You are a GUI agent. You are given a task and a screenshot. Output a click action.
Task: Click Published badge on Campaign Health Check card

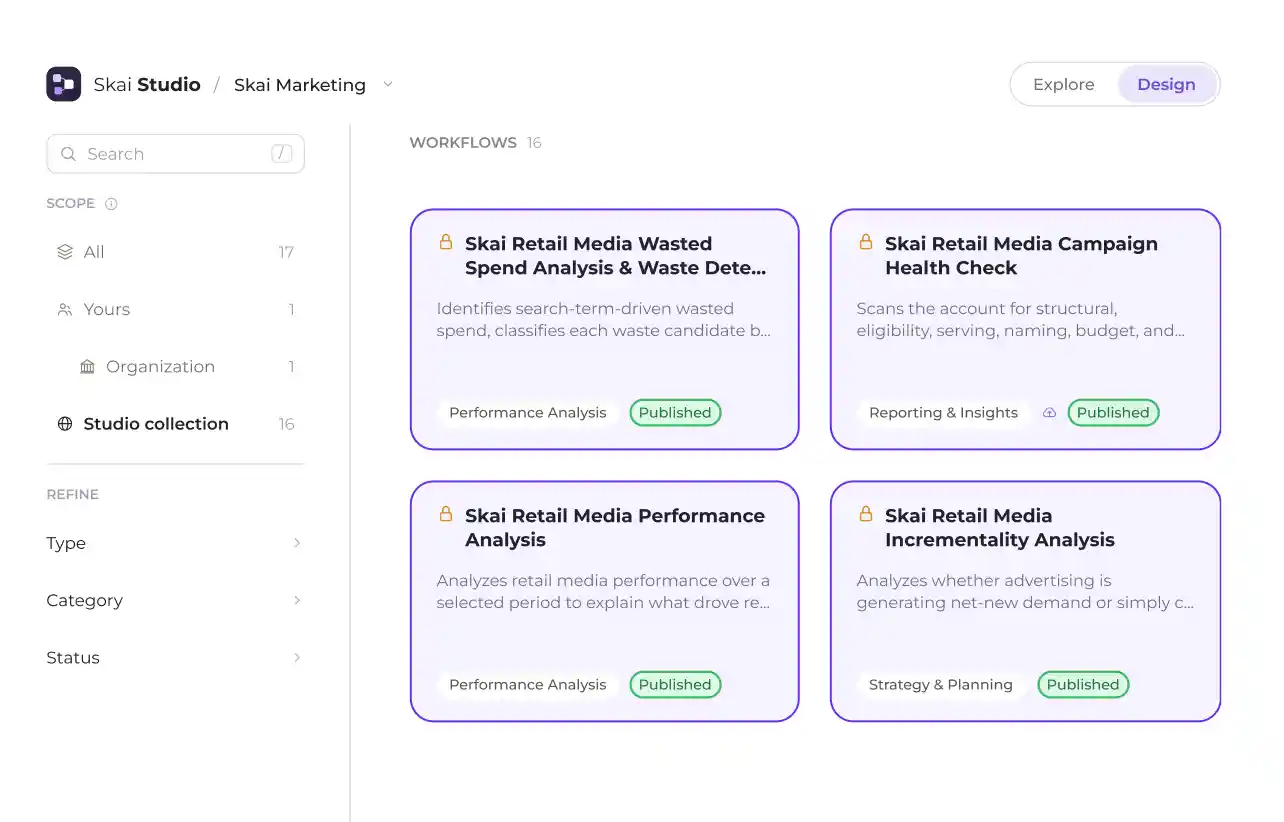pyautogui.click(x=1113, y=413)
